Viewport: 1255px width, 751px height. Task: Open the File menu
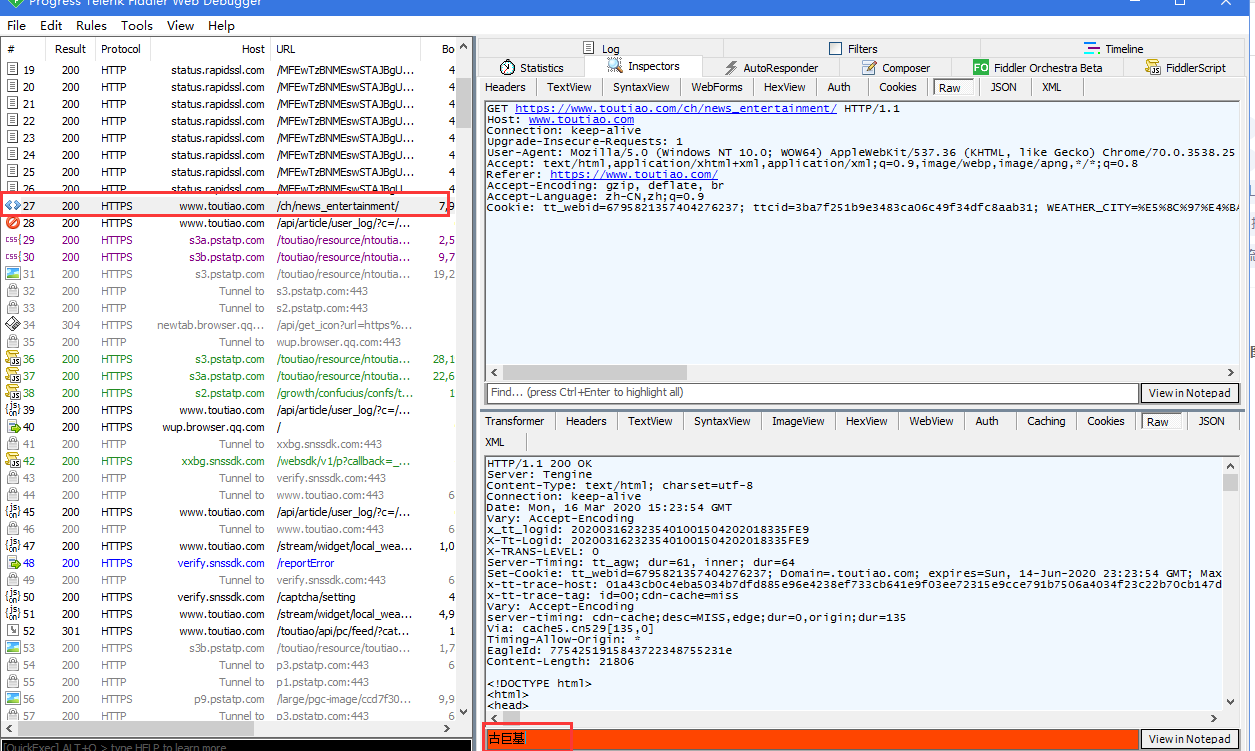[x=16, y=25]
